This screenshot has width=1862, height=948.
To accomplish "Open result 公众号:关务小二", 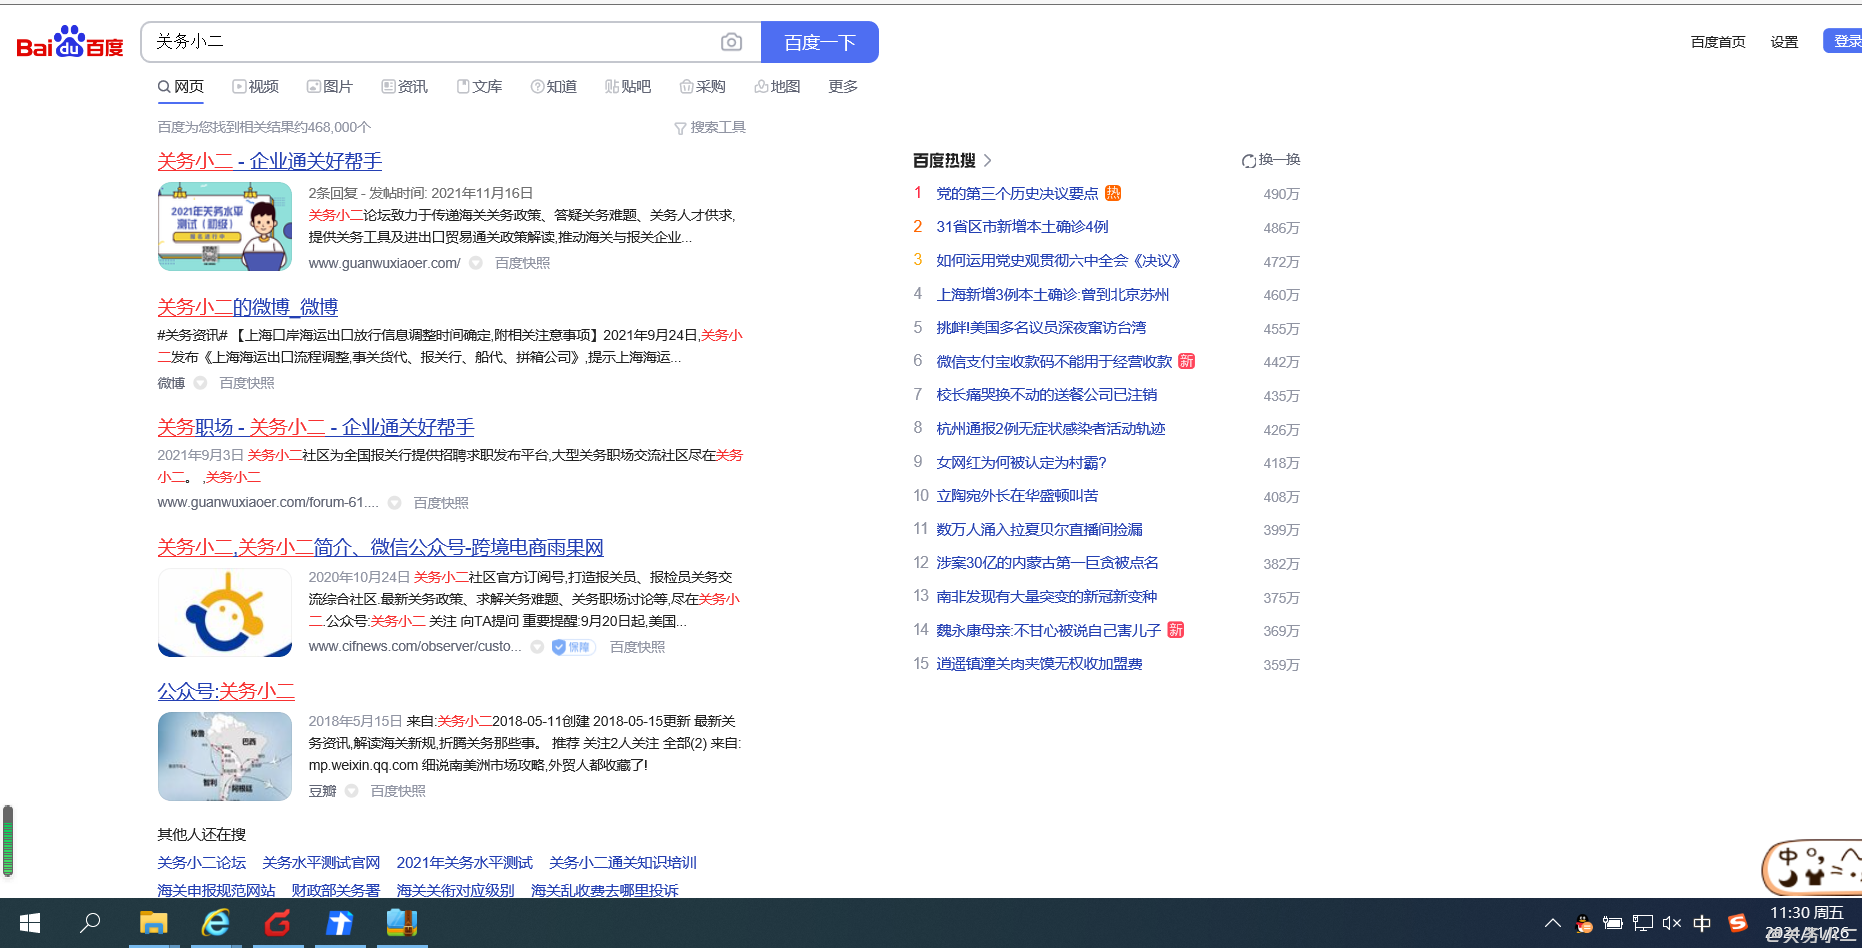I will (226, 691).
